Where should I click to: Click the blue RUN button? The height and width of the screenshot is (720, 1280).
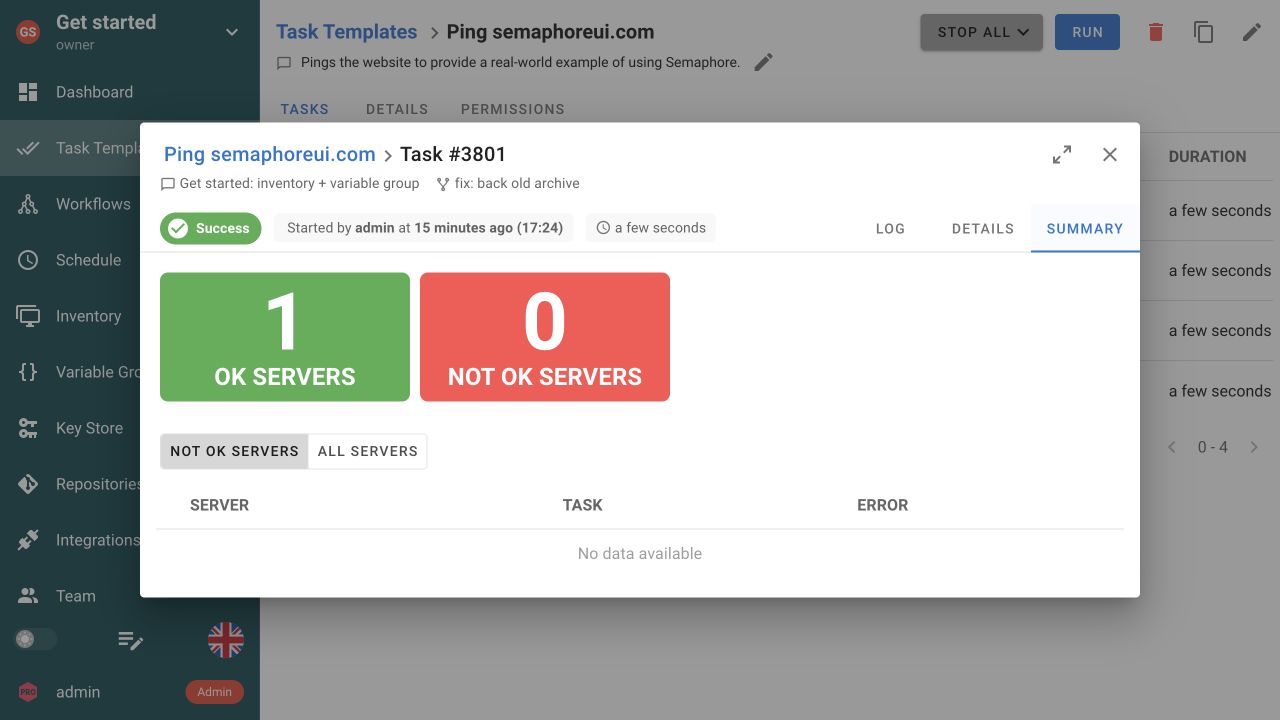coord(1087,32)
